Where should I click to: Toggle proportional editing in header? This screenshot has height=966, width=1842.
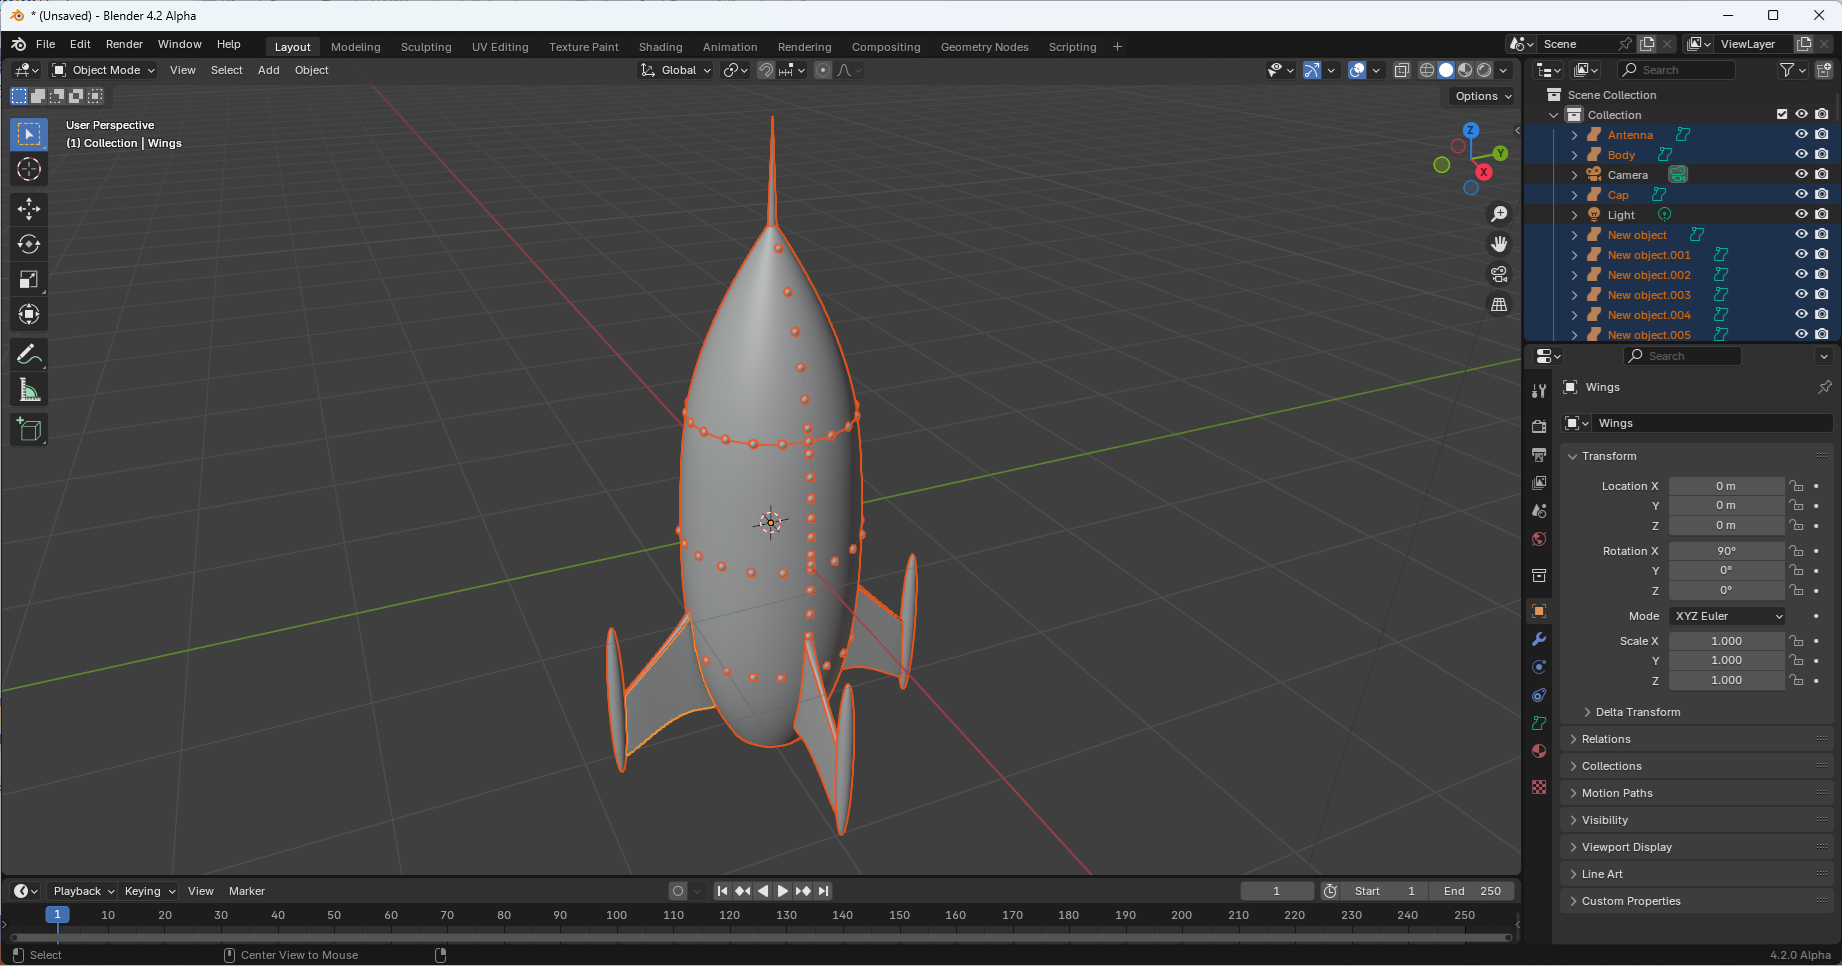[x=823, y=70]
